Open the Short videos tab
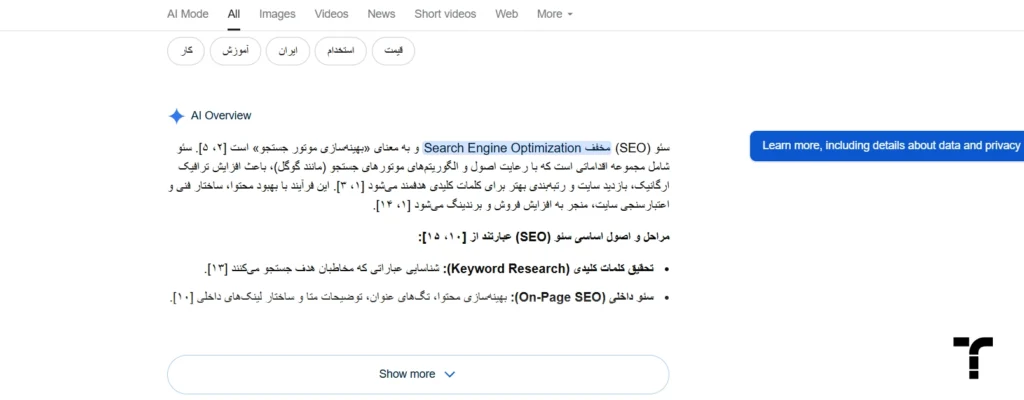This screenshot has width=1024, height=400. pos(445,14)
